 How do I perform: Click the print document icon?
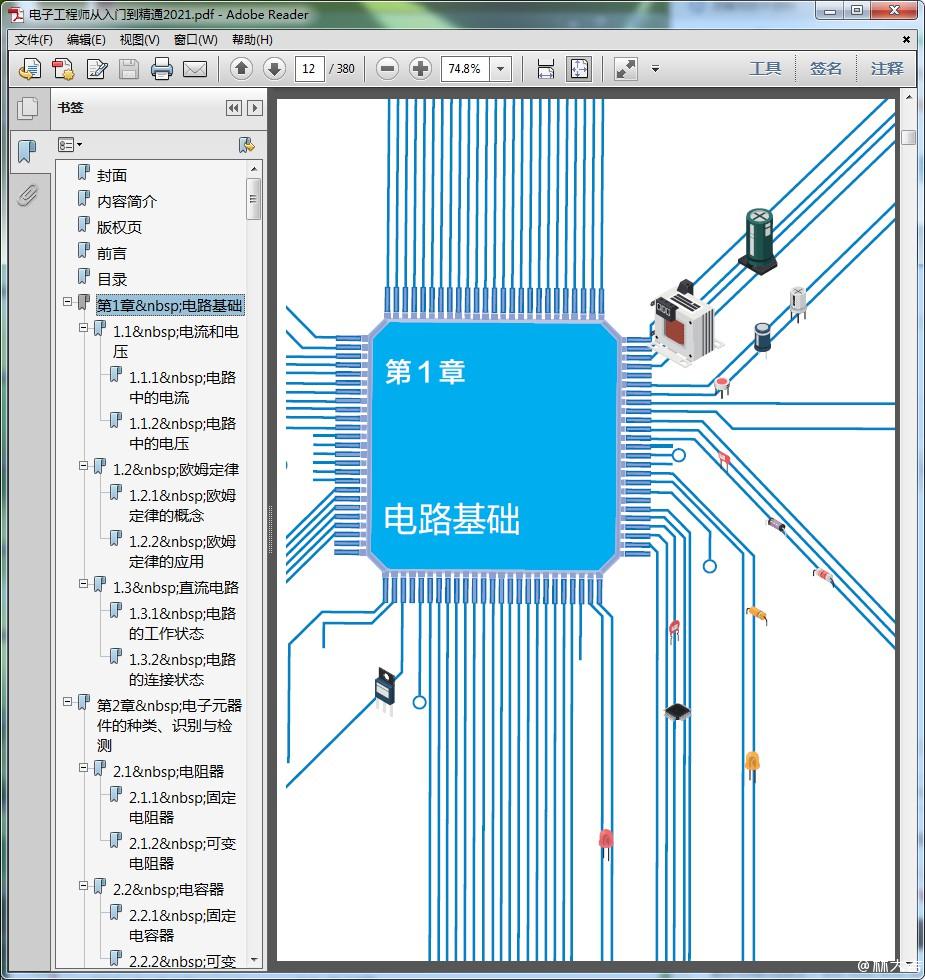click(162, 69)
